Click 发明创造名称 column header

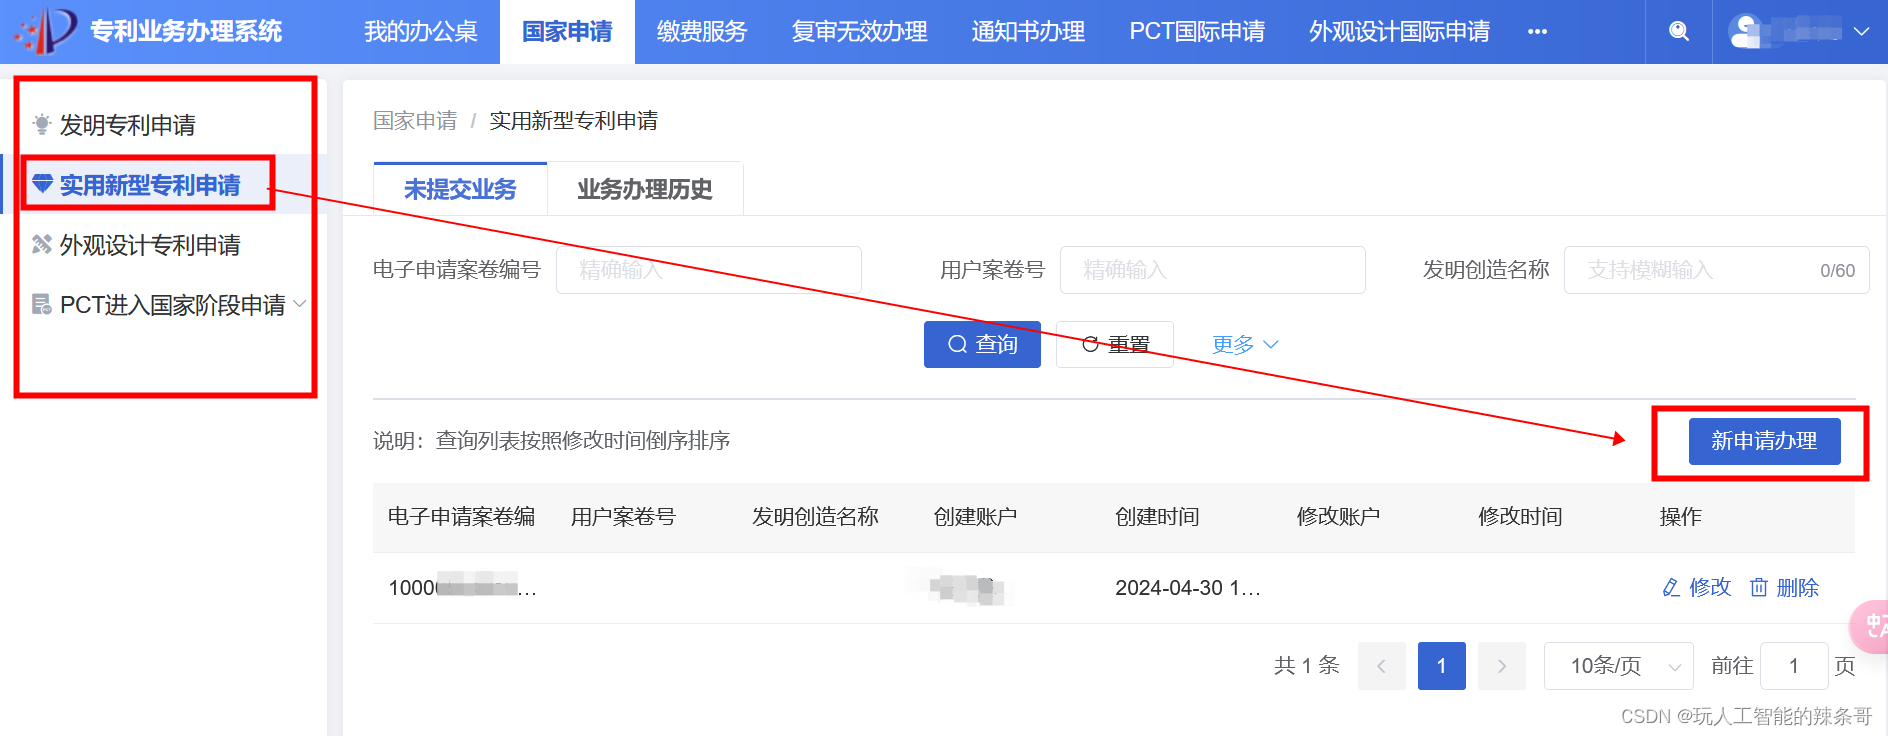coord(815,517)
